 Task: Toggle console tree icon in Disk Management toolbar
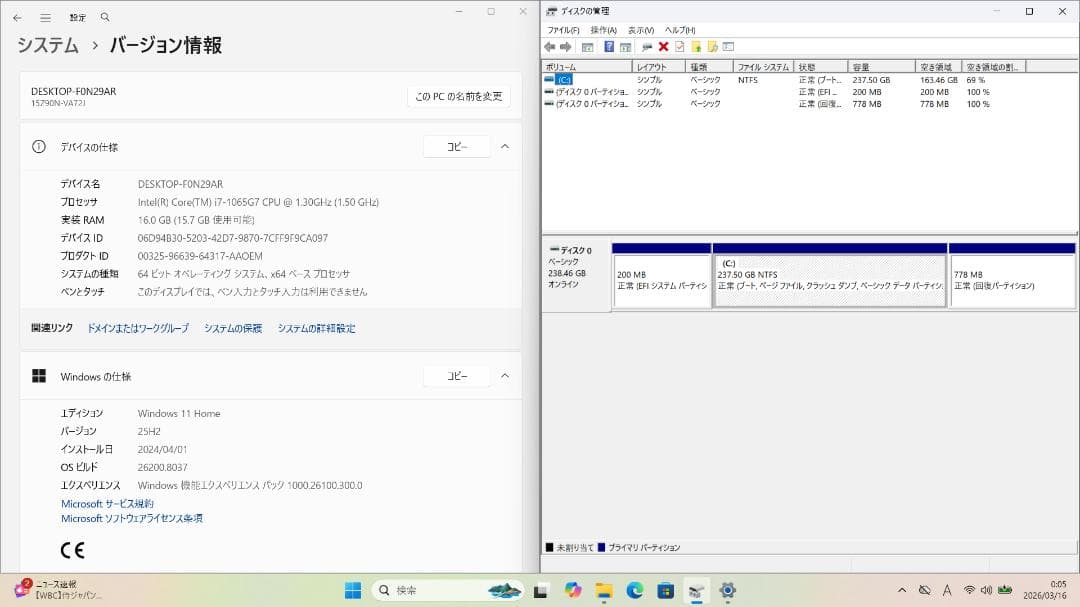588,47
